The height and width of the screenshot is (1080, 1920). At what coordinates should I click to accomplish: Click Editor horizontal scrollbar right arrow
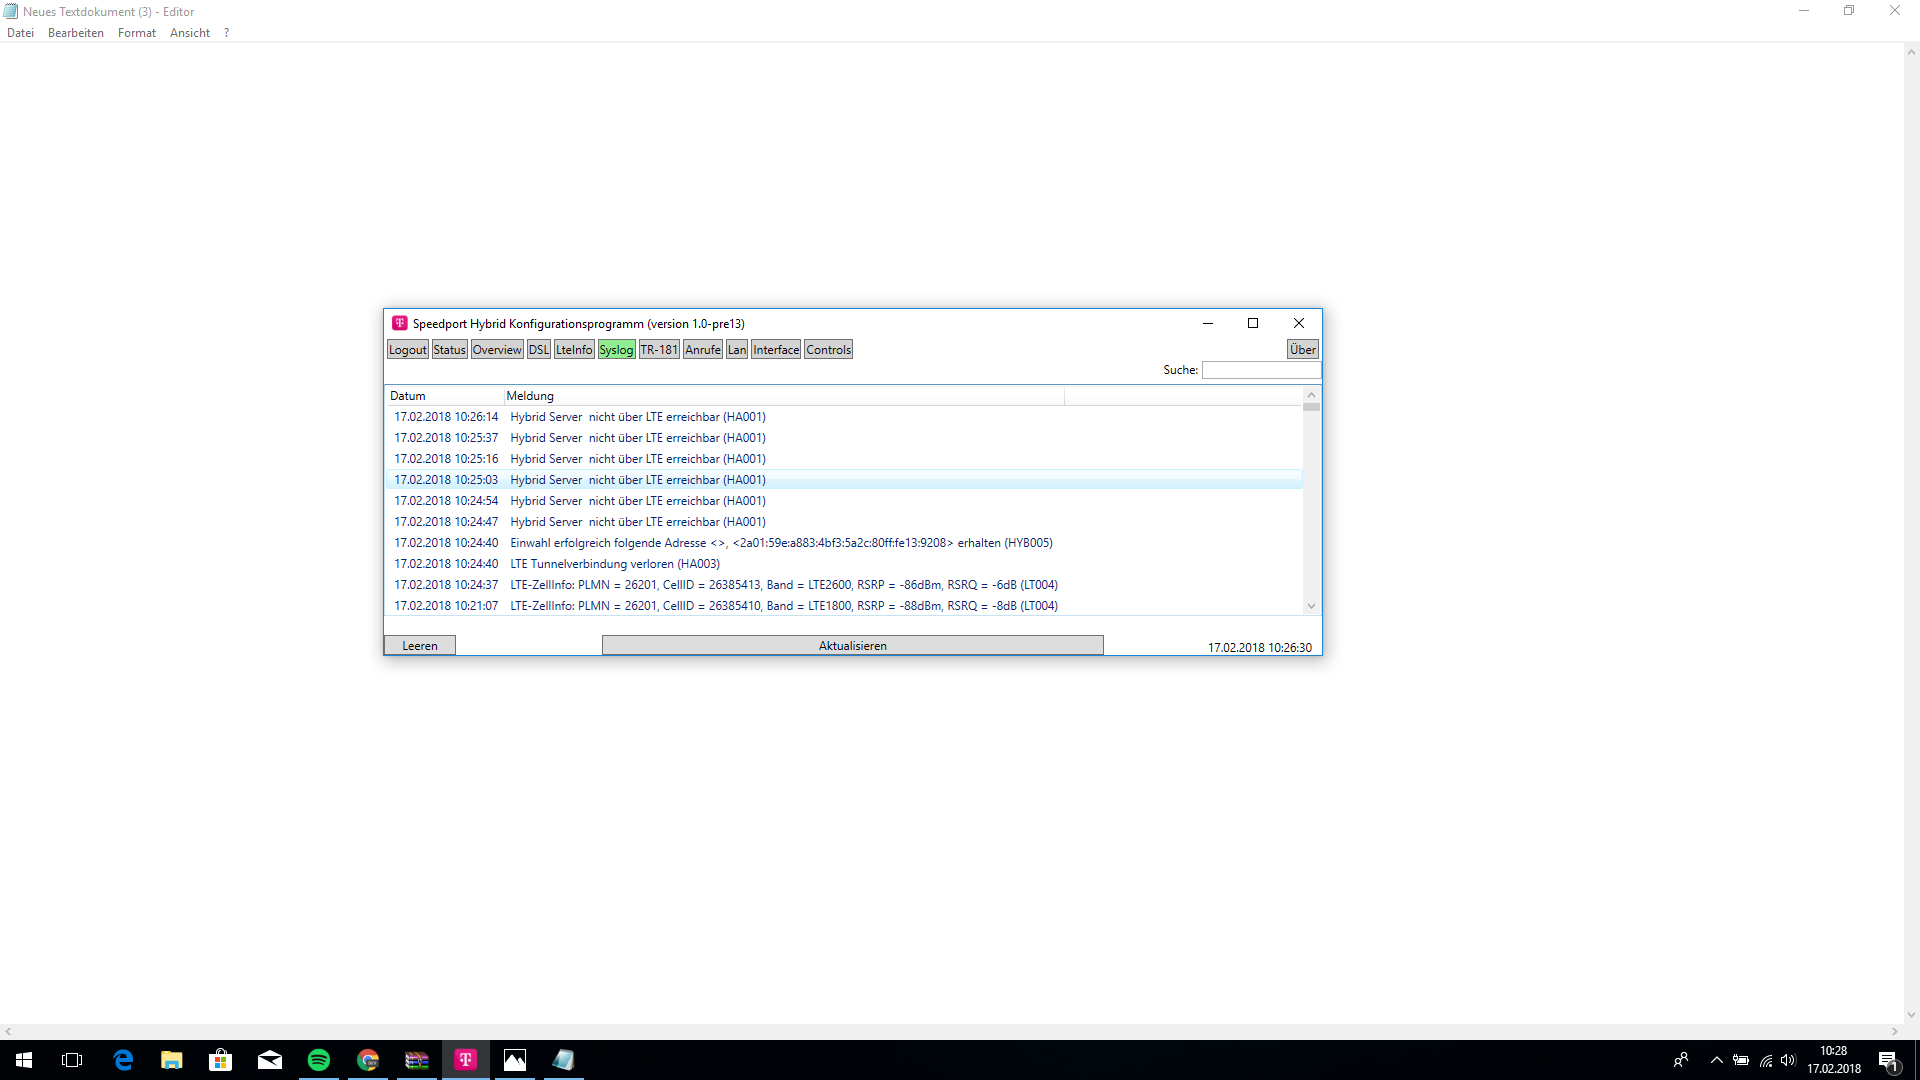(x=1894, y=1031)
